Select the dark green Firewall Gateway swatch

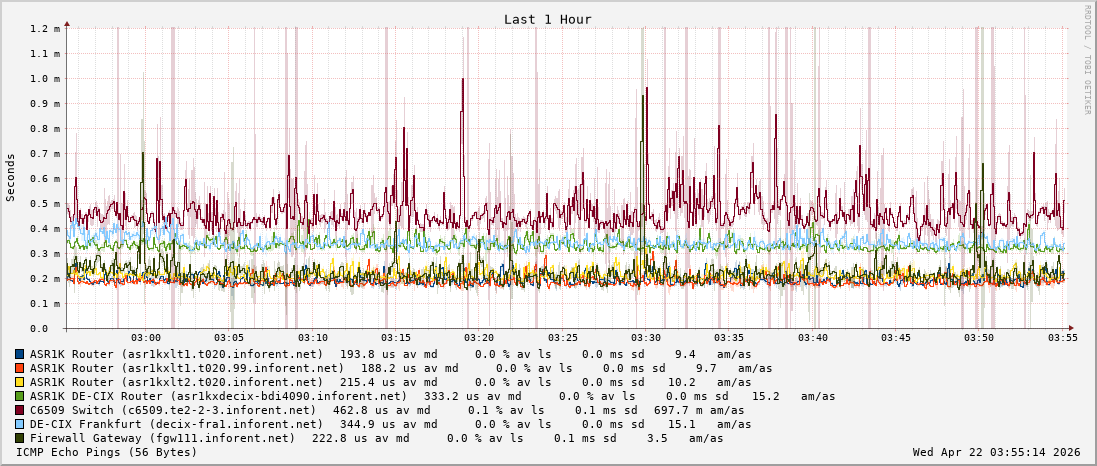(20, 438)
